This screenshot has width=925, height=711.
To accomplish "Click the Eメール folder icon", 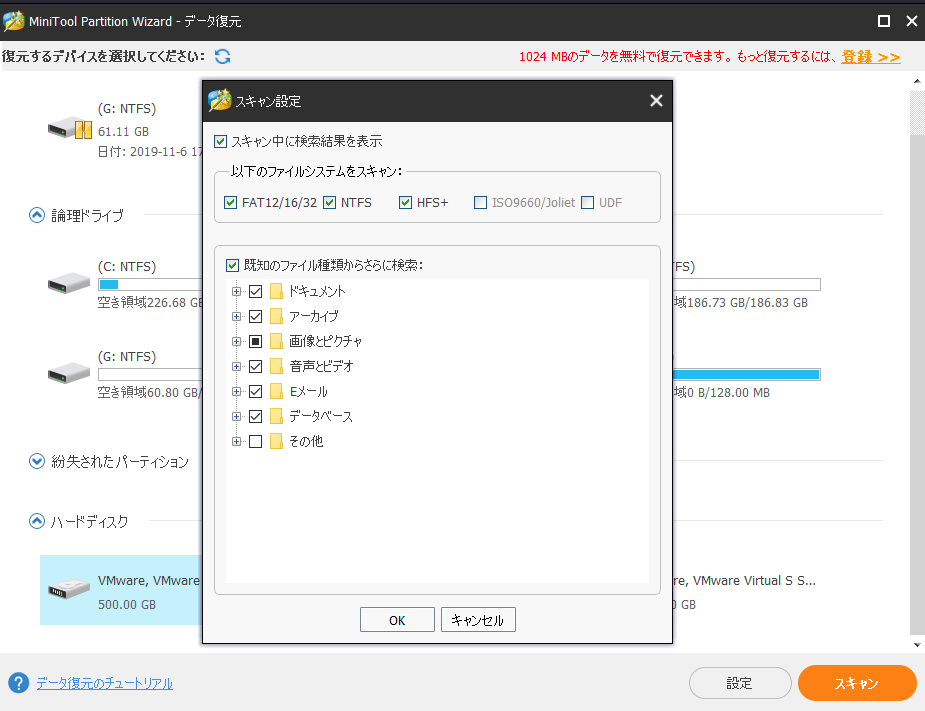I will (x=274, y=391).
